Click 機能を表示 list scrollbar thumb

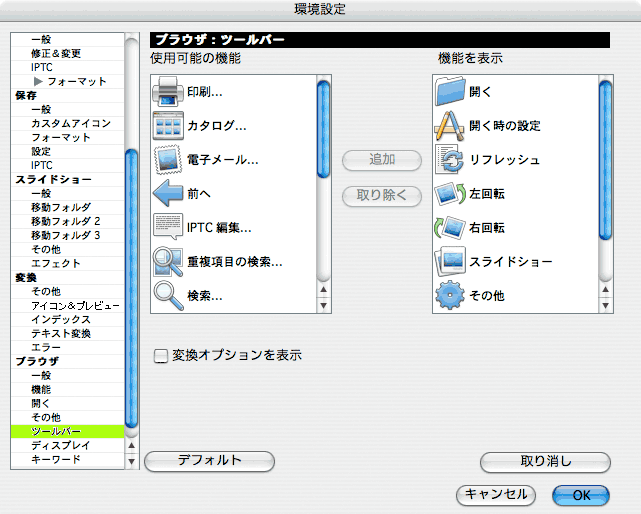point(605,159)
